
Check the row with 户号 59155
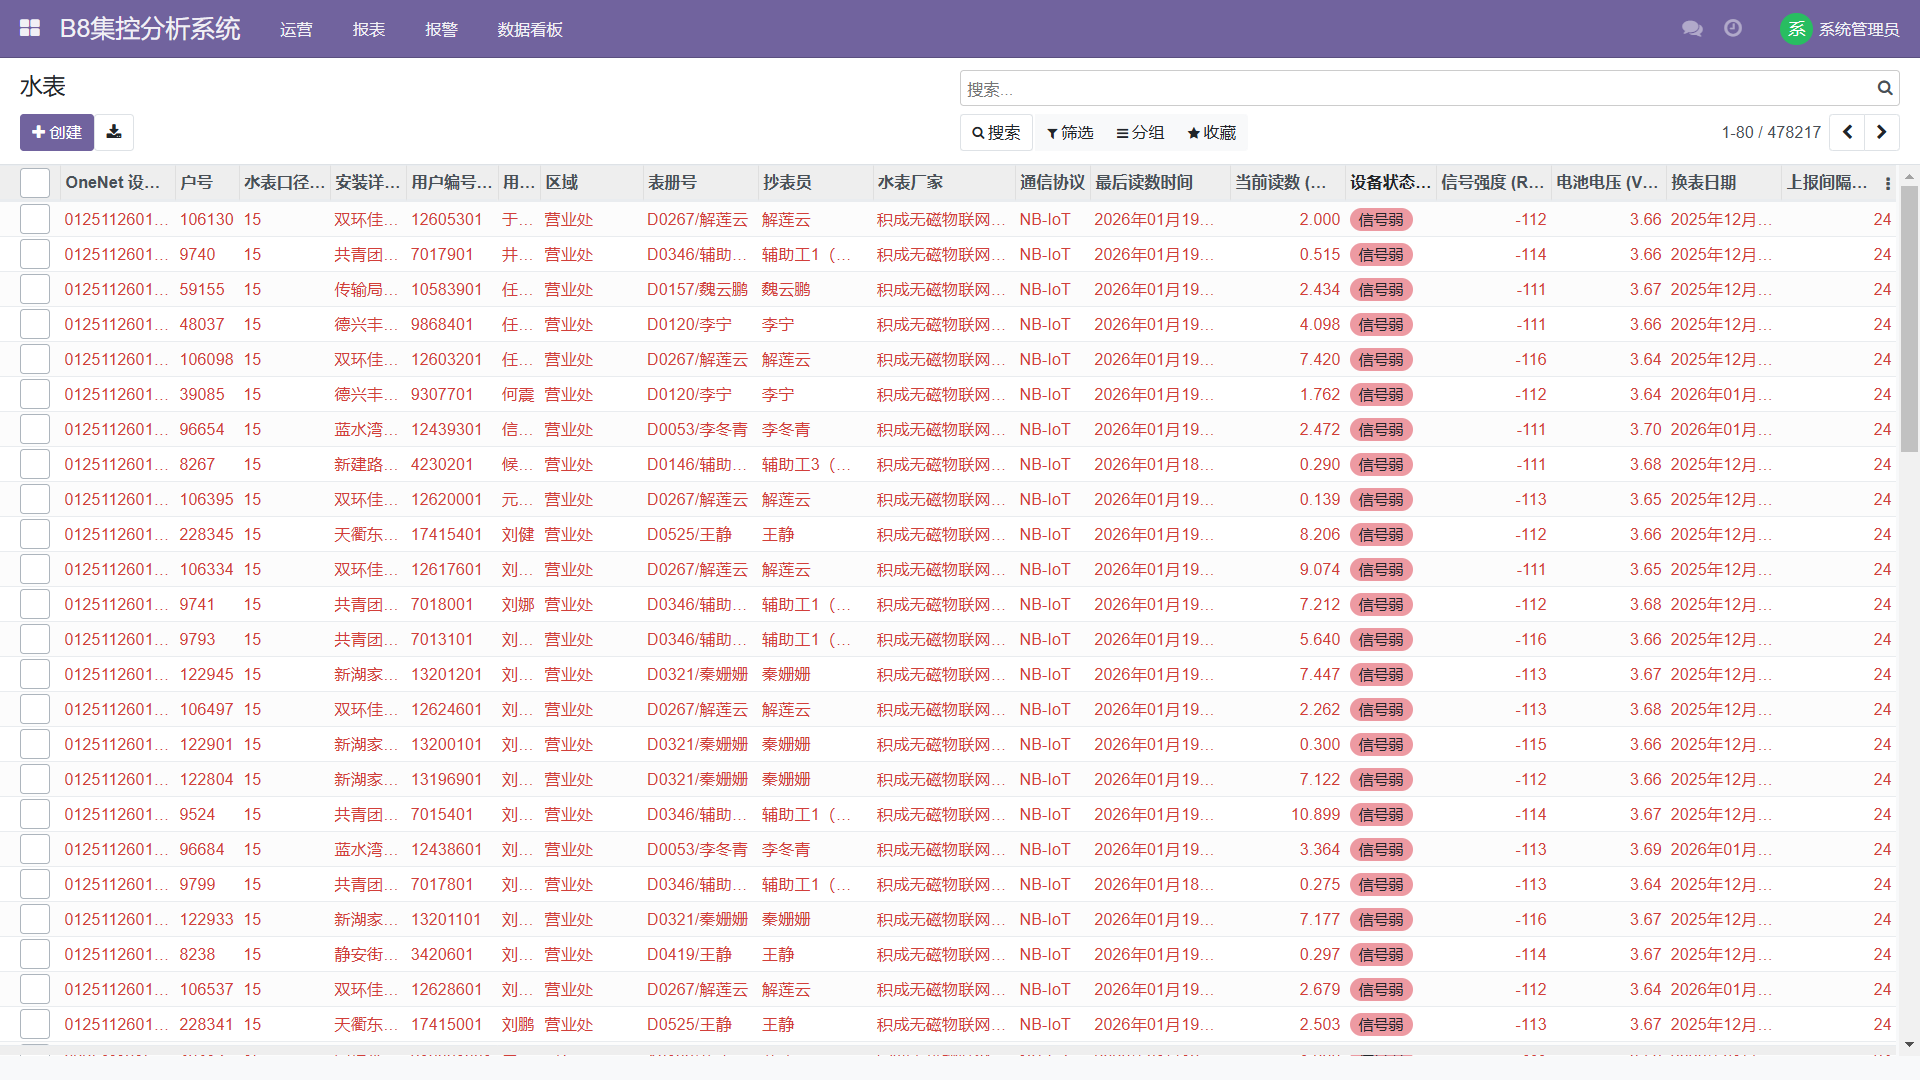35,289
